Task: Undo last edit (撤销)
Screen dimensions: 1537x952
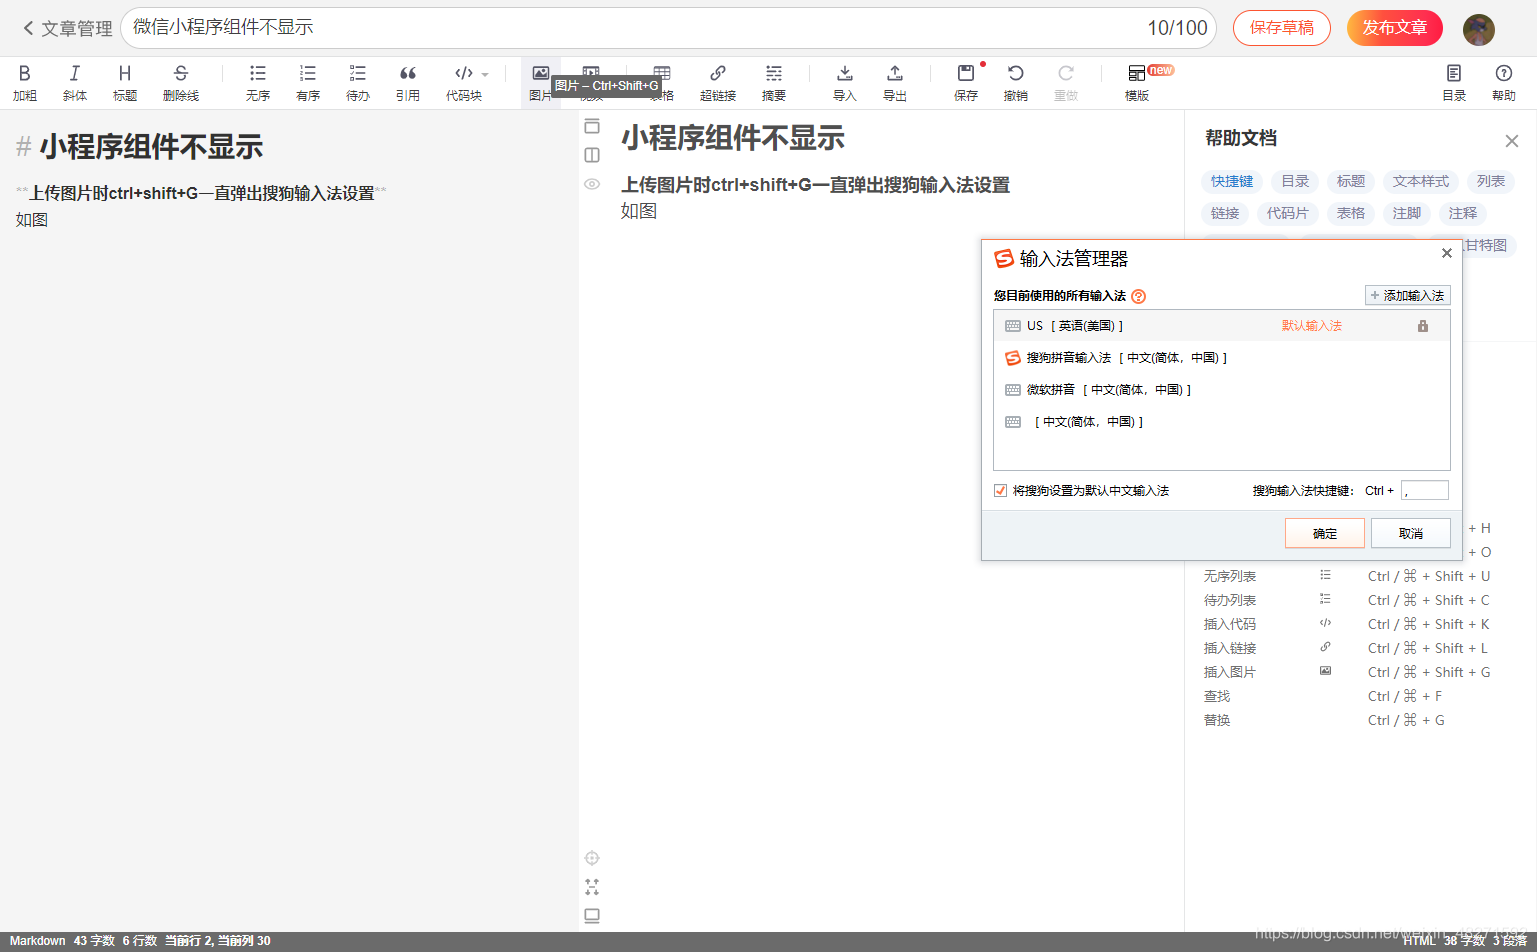Action: click(x=1016, y=82)
